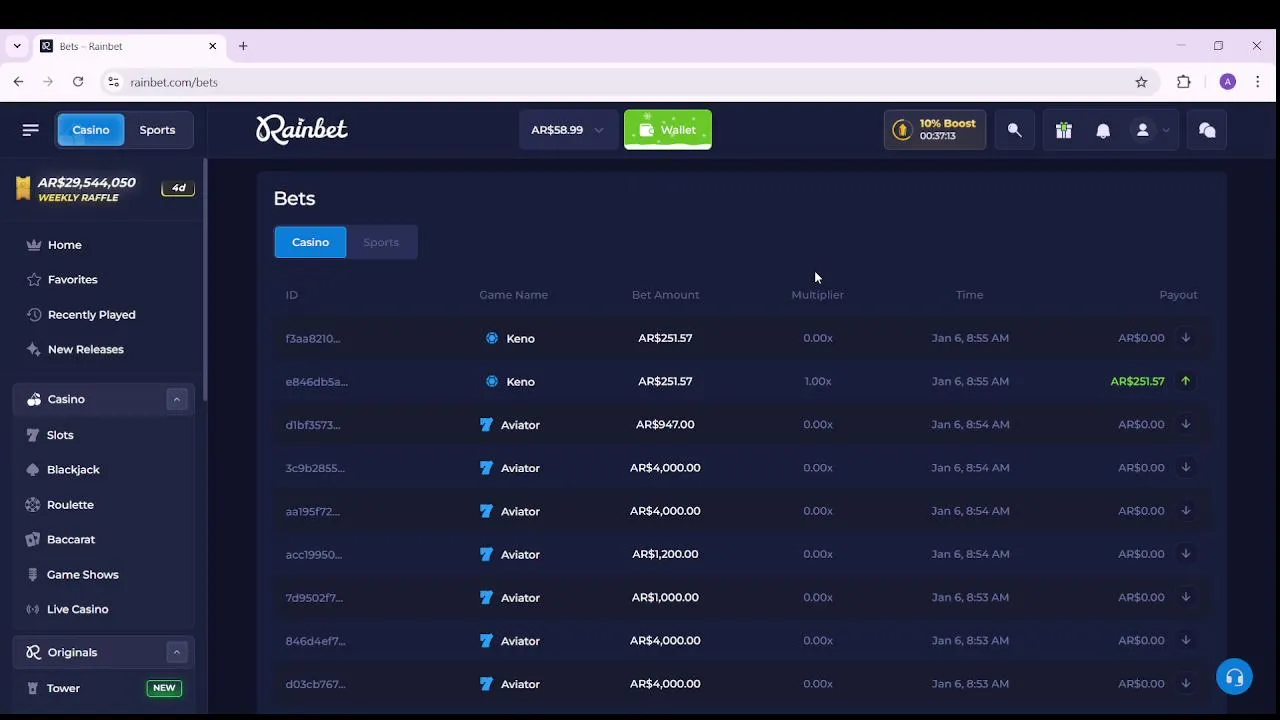Collapse the Casino sidebar section
This screenshot has width=1280, height=720.
(x=176, y=399)
